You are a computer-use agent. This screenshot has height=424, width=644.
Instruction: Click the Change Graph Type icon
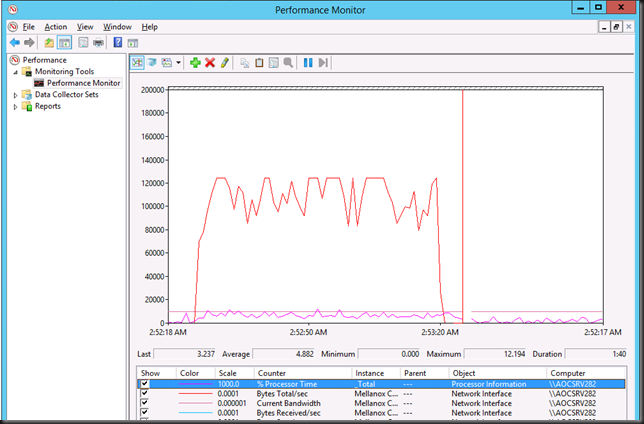[x=167, y=62]
